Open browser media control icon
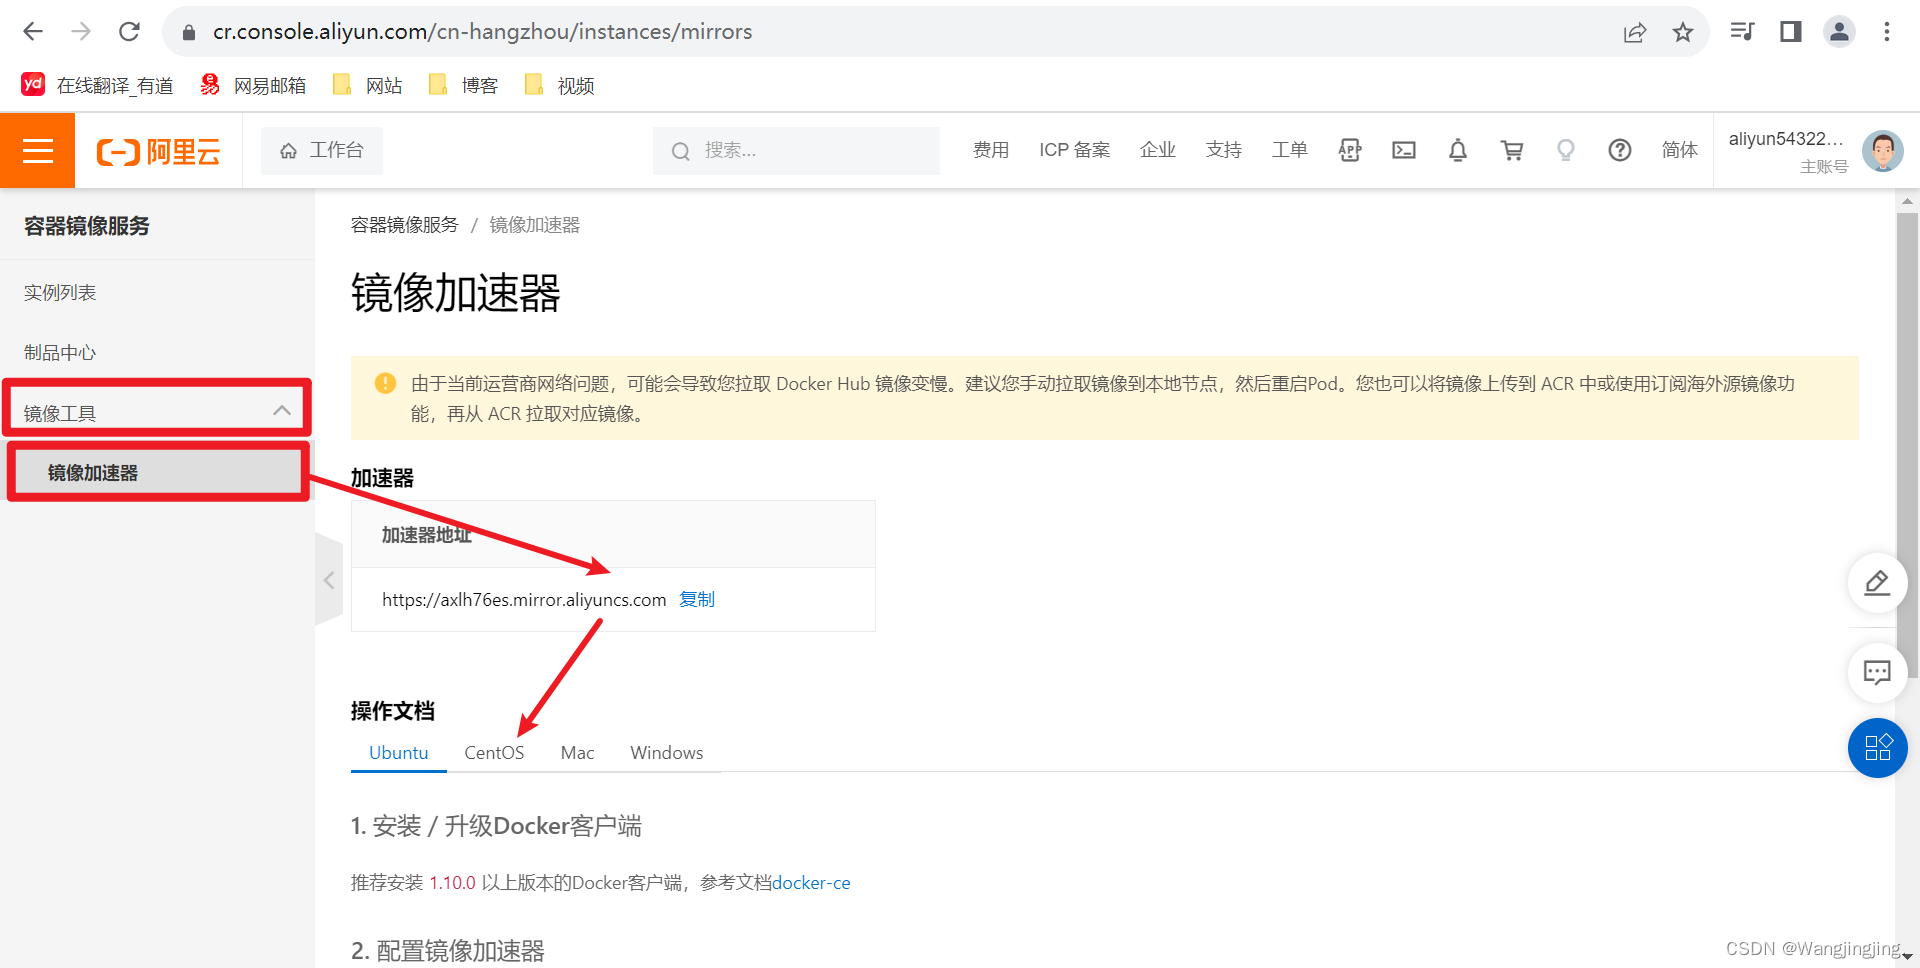The height and width of the screenshot is (968, 1920). click(x=1742, y=32)
